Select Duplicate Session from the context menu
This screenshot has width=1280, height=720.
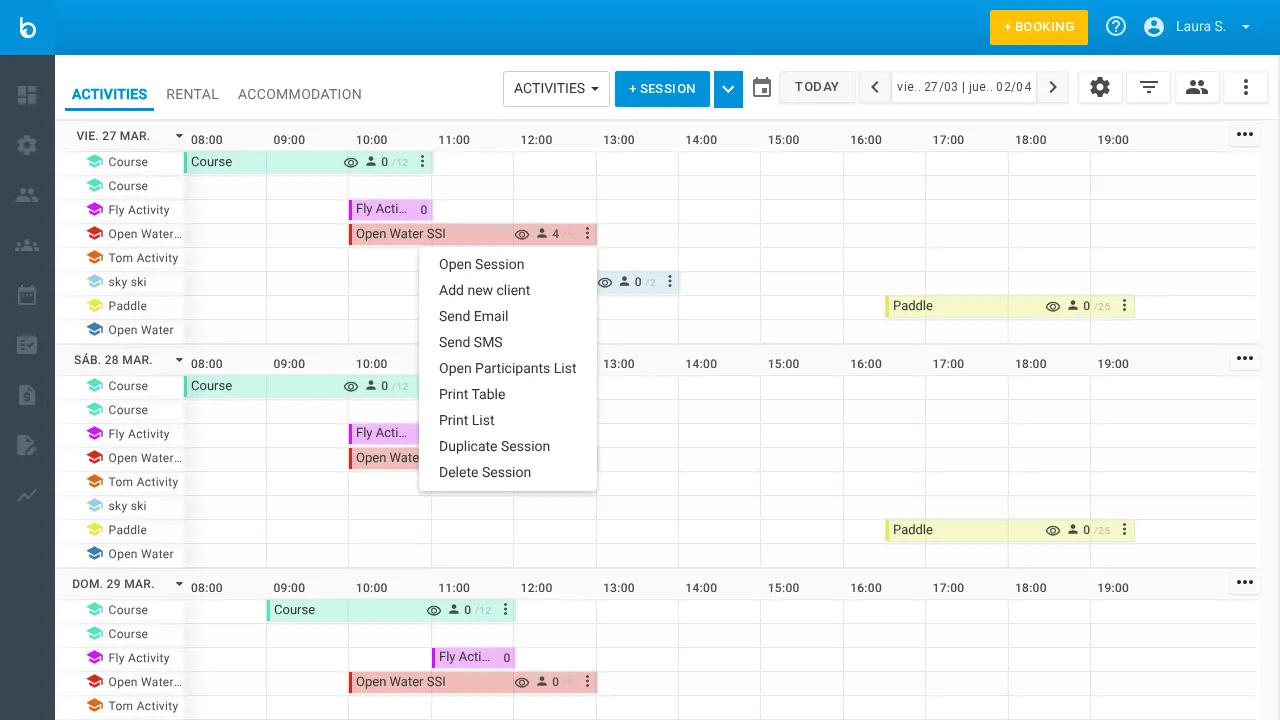tap(494, 446)
